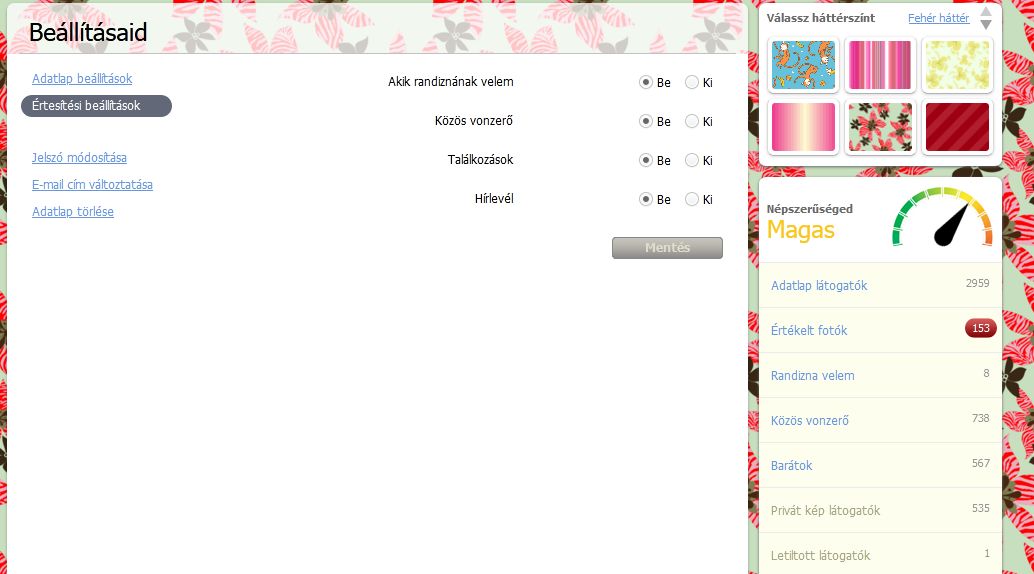Click the 535 count value
1034x574 pixels.
981,508
